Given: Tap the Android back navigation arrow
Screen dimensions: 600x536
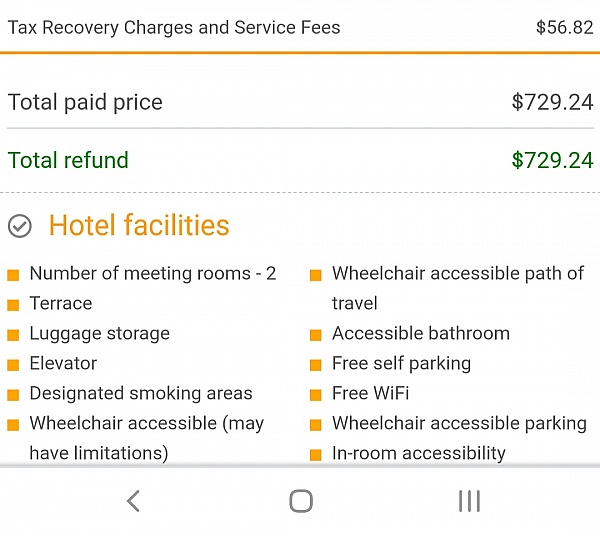Looking at the screenshot, I should pyautogui.click(x=133, y=501).
